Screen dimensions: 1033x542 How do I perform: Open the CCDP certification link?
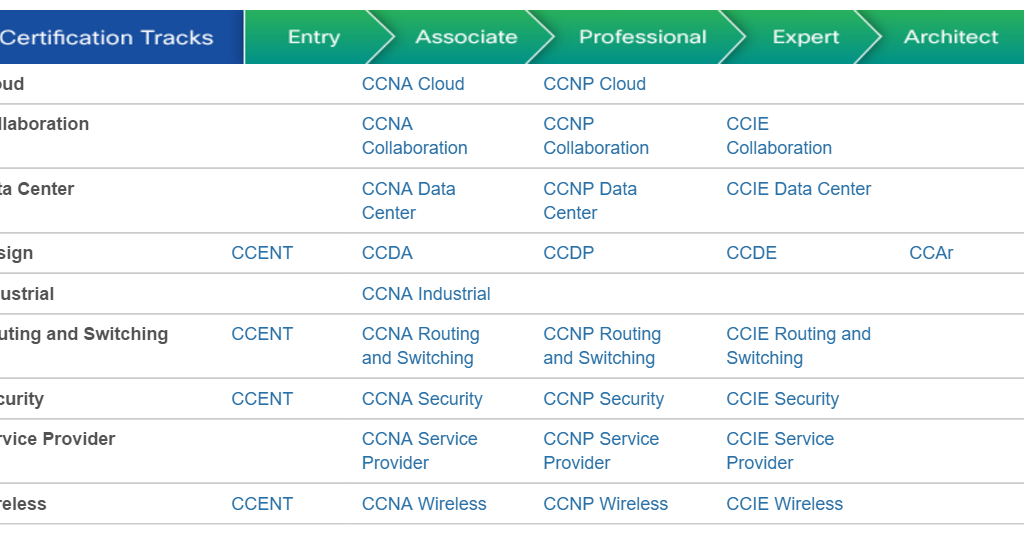coord(569,253)
